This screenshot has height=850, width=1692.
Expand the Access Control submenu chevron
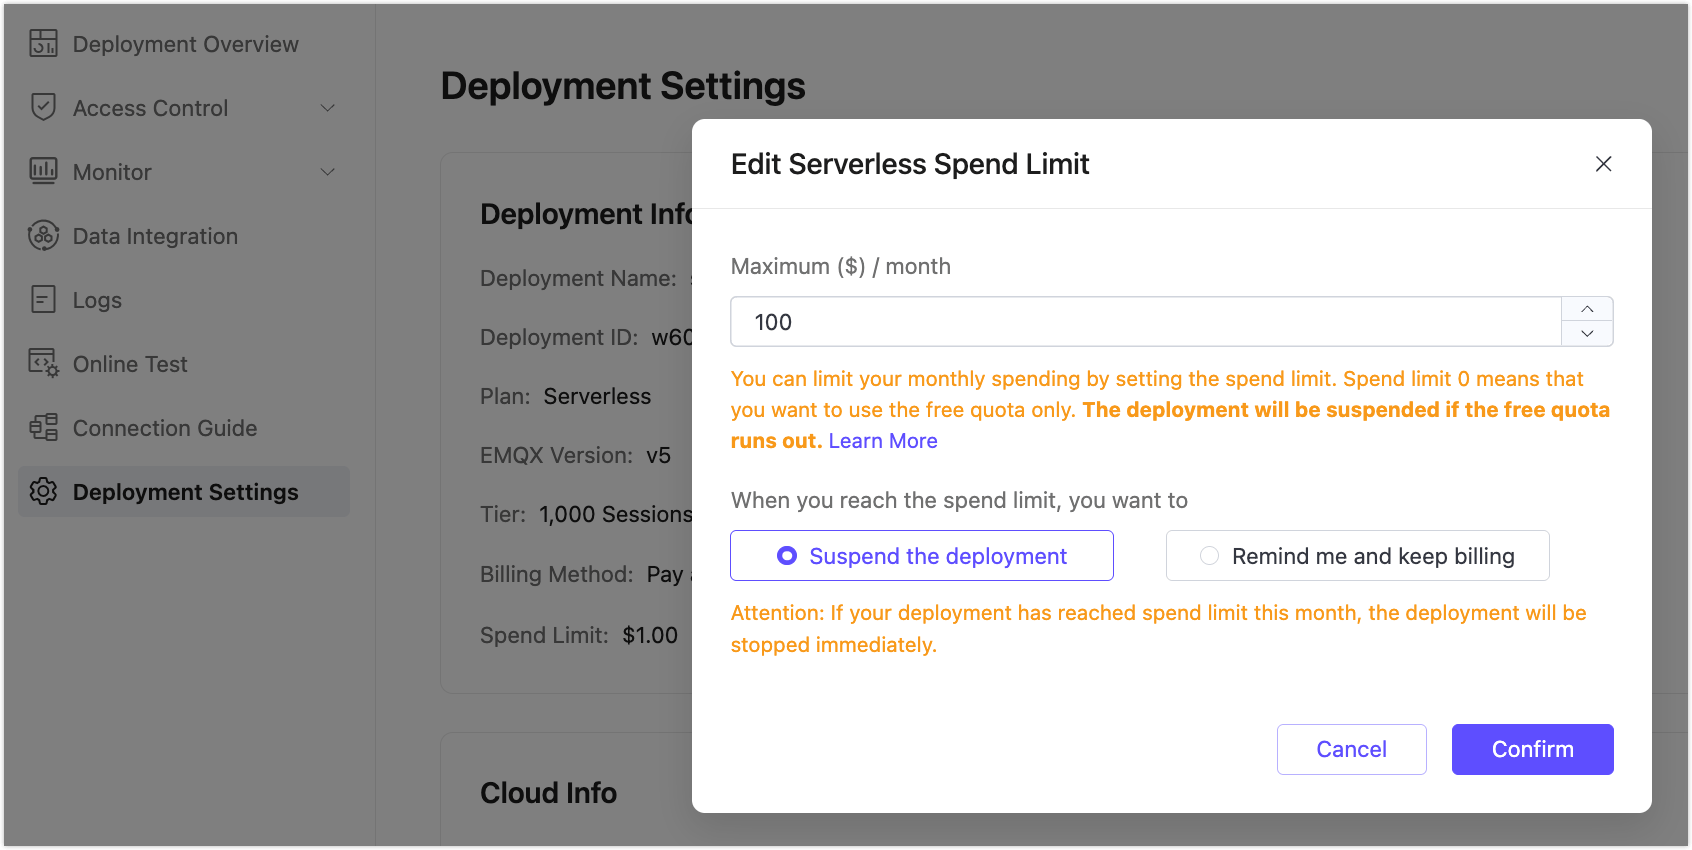click(327, 108)
